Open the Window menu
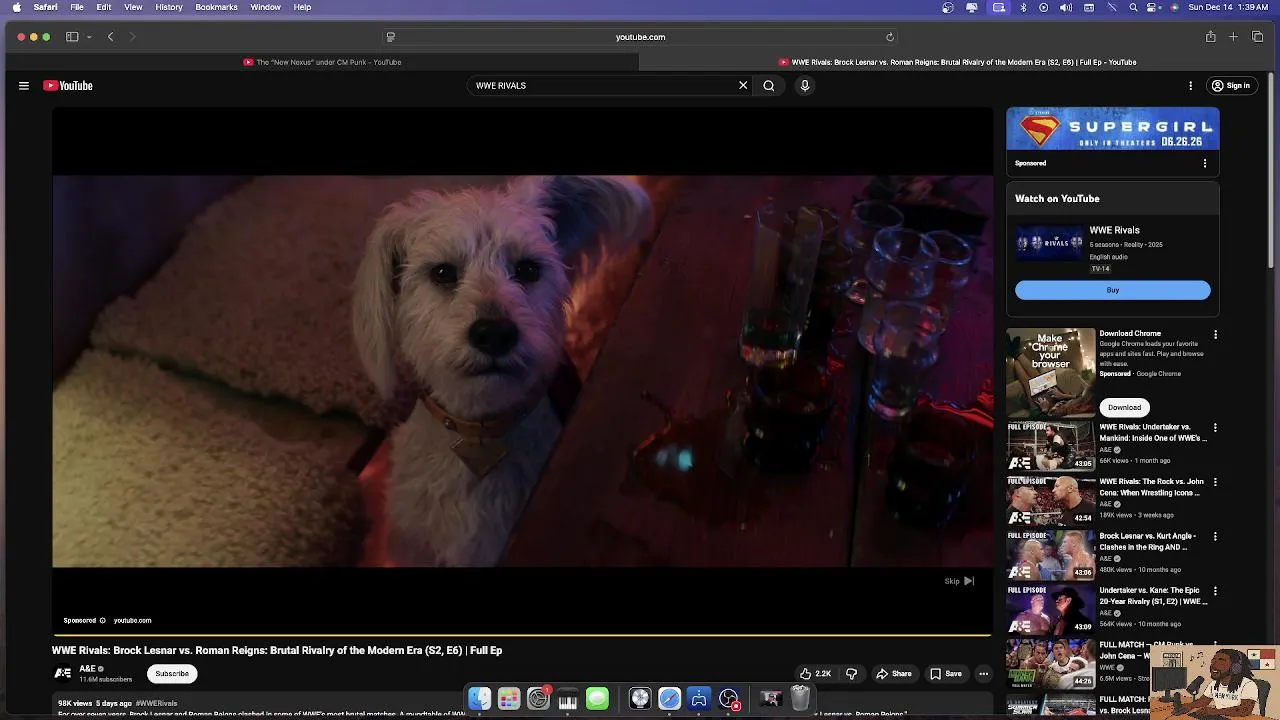Image resolution: width=1280 pixels, height=720 pixels. [x=265, y=7]
